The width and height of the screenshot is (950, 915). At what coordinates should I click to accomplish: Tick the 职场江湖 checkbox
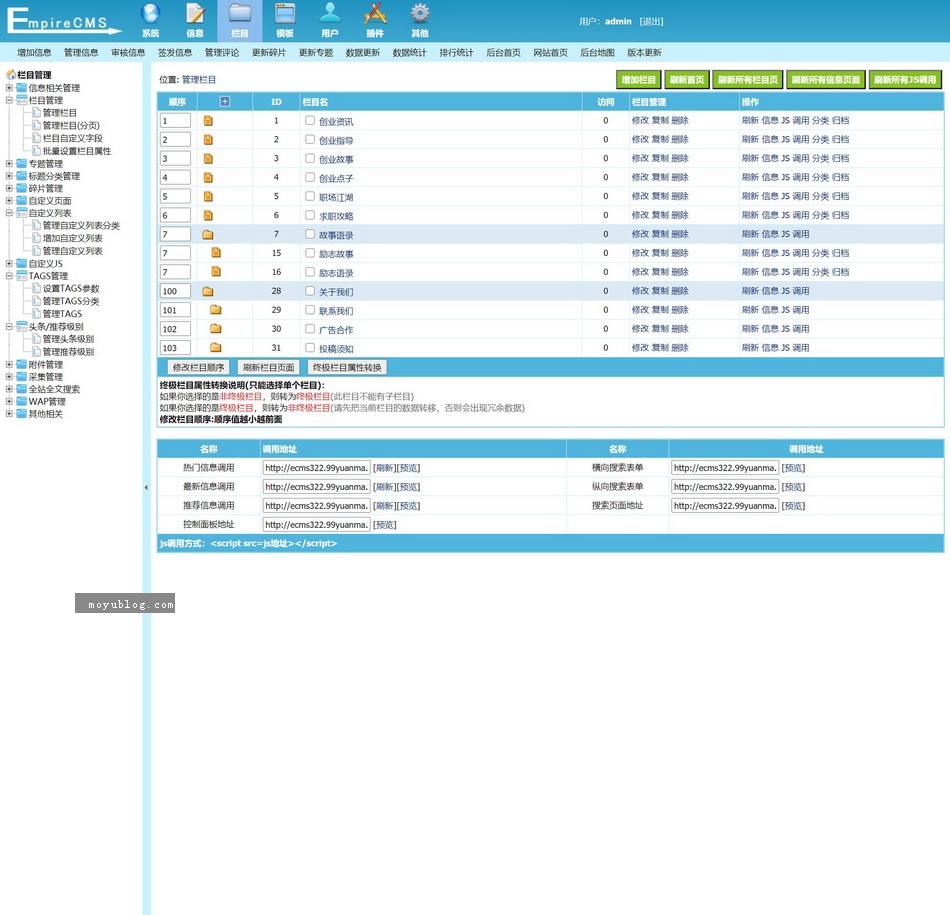tap(310, 196)
